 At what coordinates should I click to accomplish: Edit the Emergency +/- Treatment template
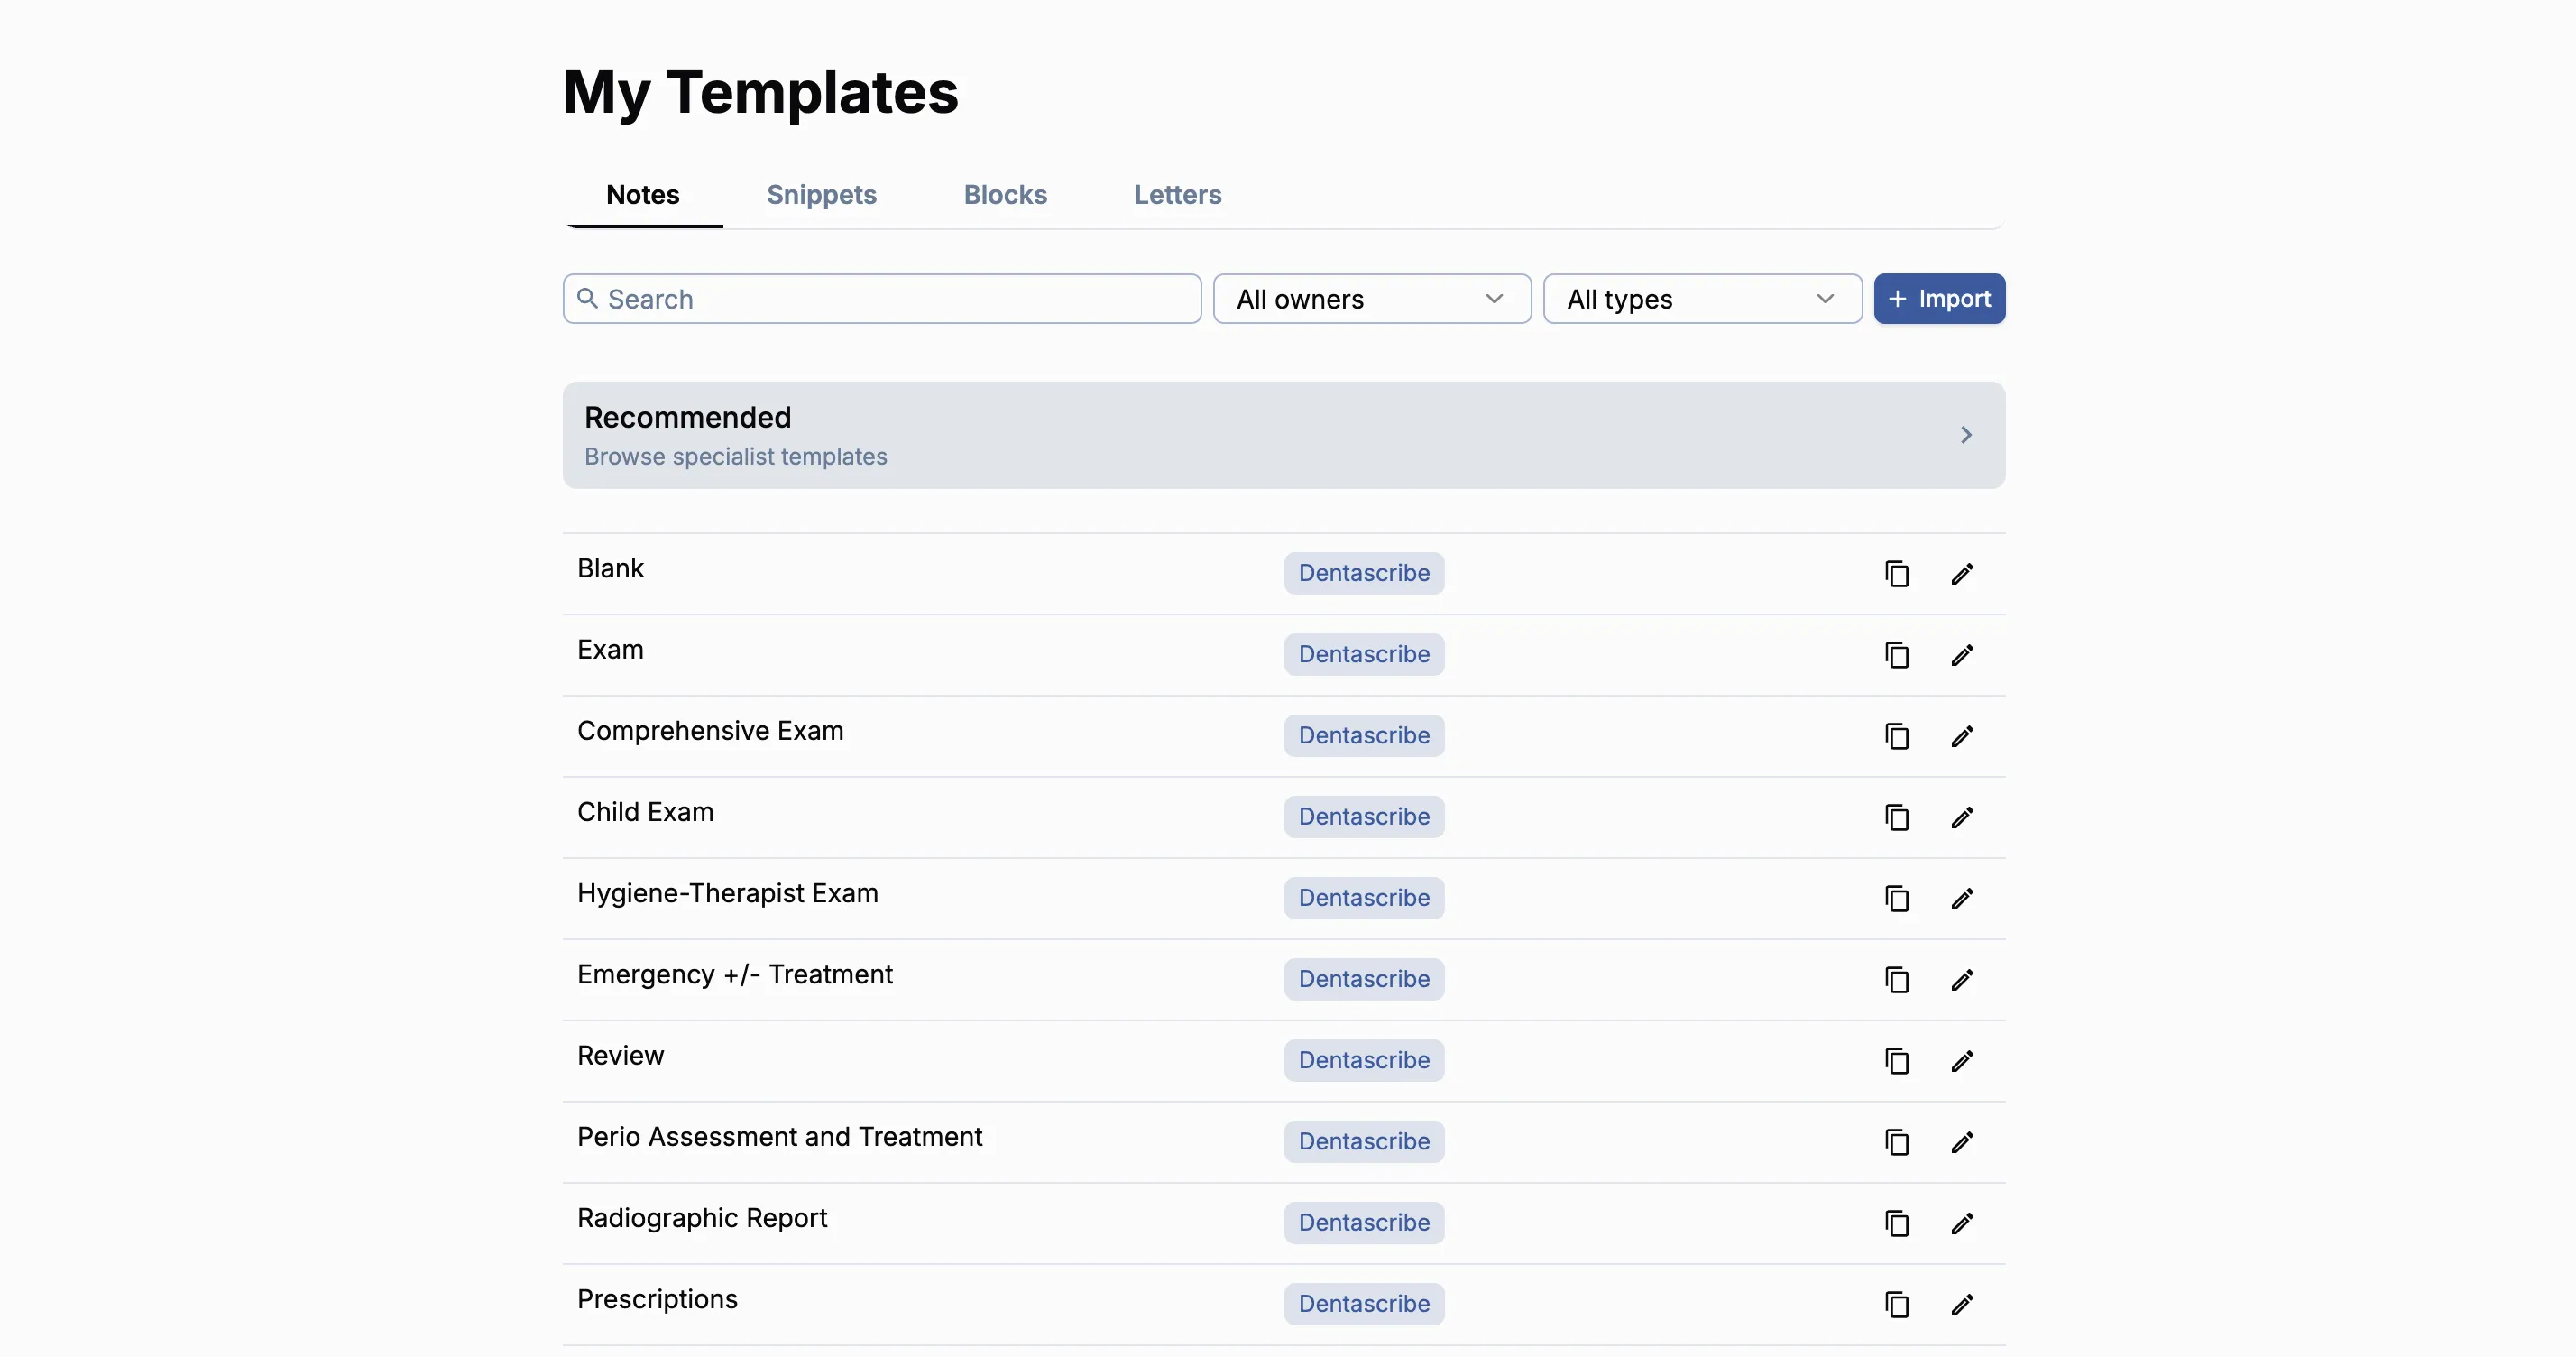[1962, 980]
